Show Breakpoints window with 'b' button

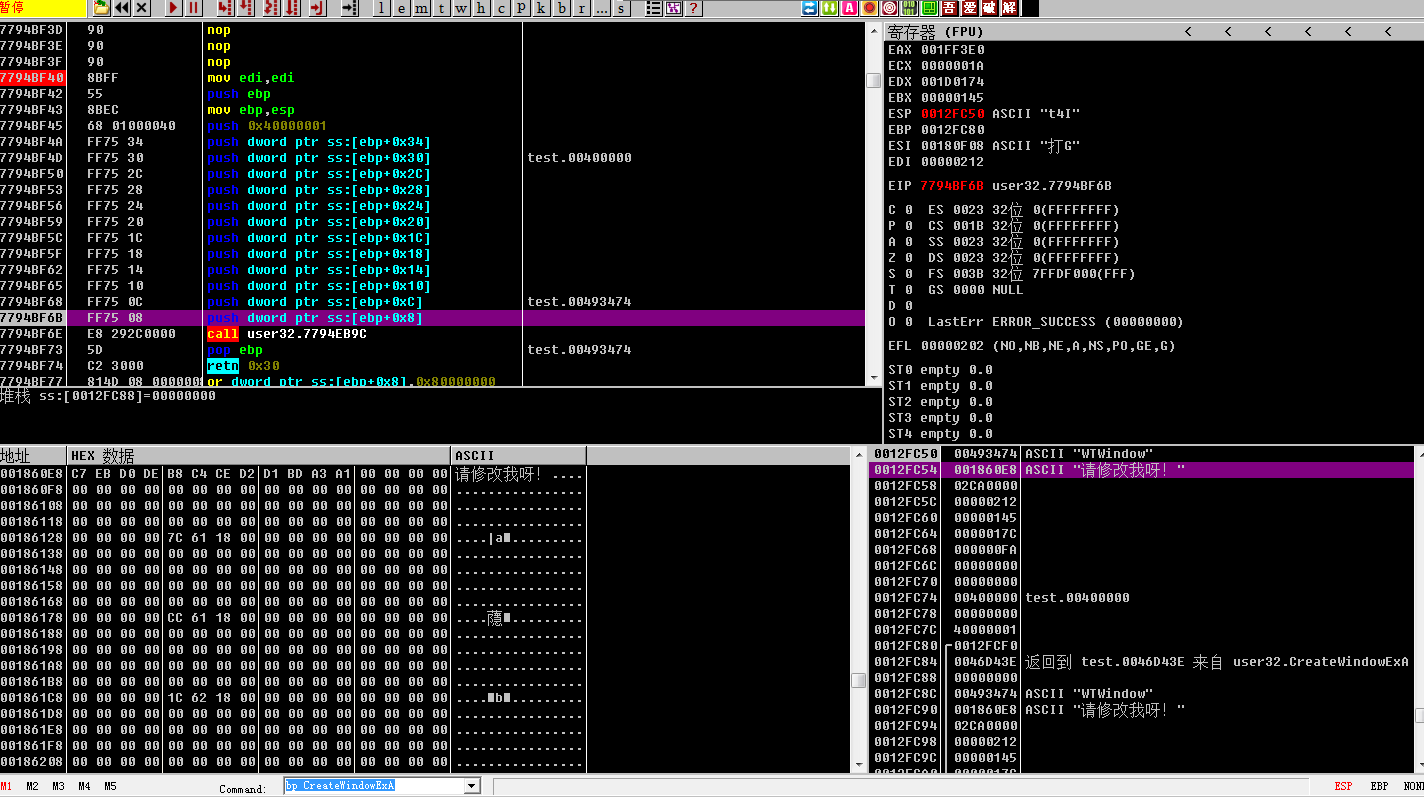point(562,8)
